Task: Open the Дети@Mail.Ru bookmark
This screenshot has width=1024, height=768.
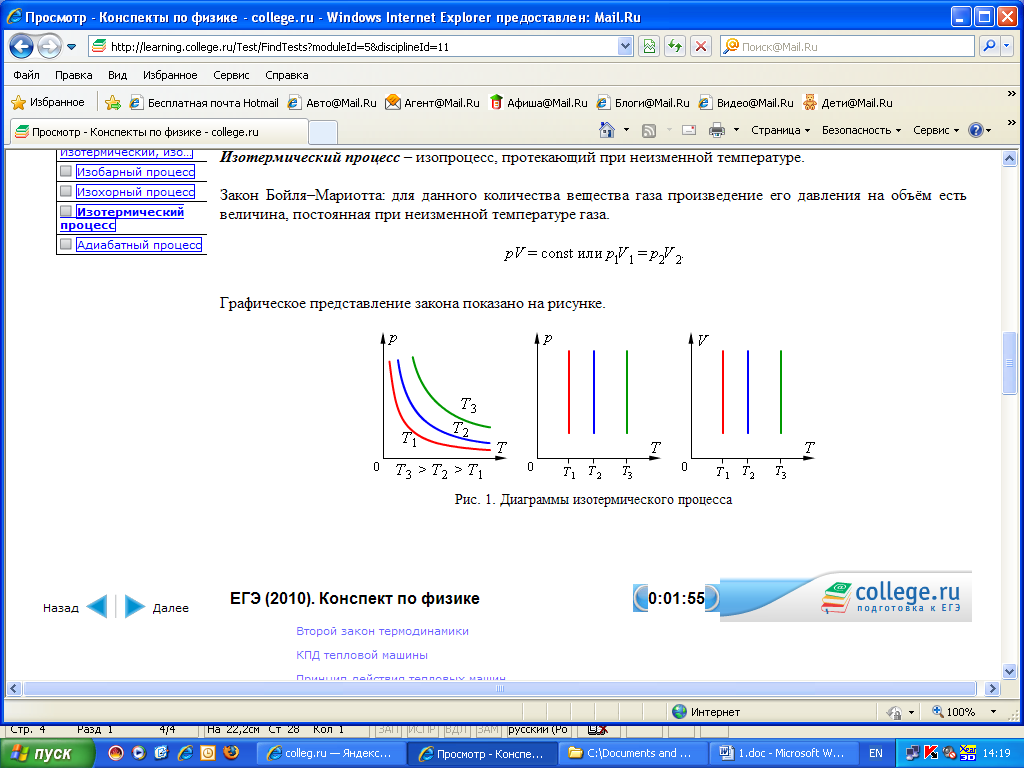Action: (848, 103)
